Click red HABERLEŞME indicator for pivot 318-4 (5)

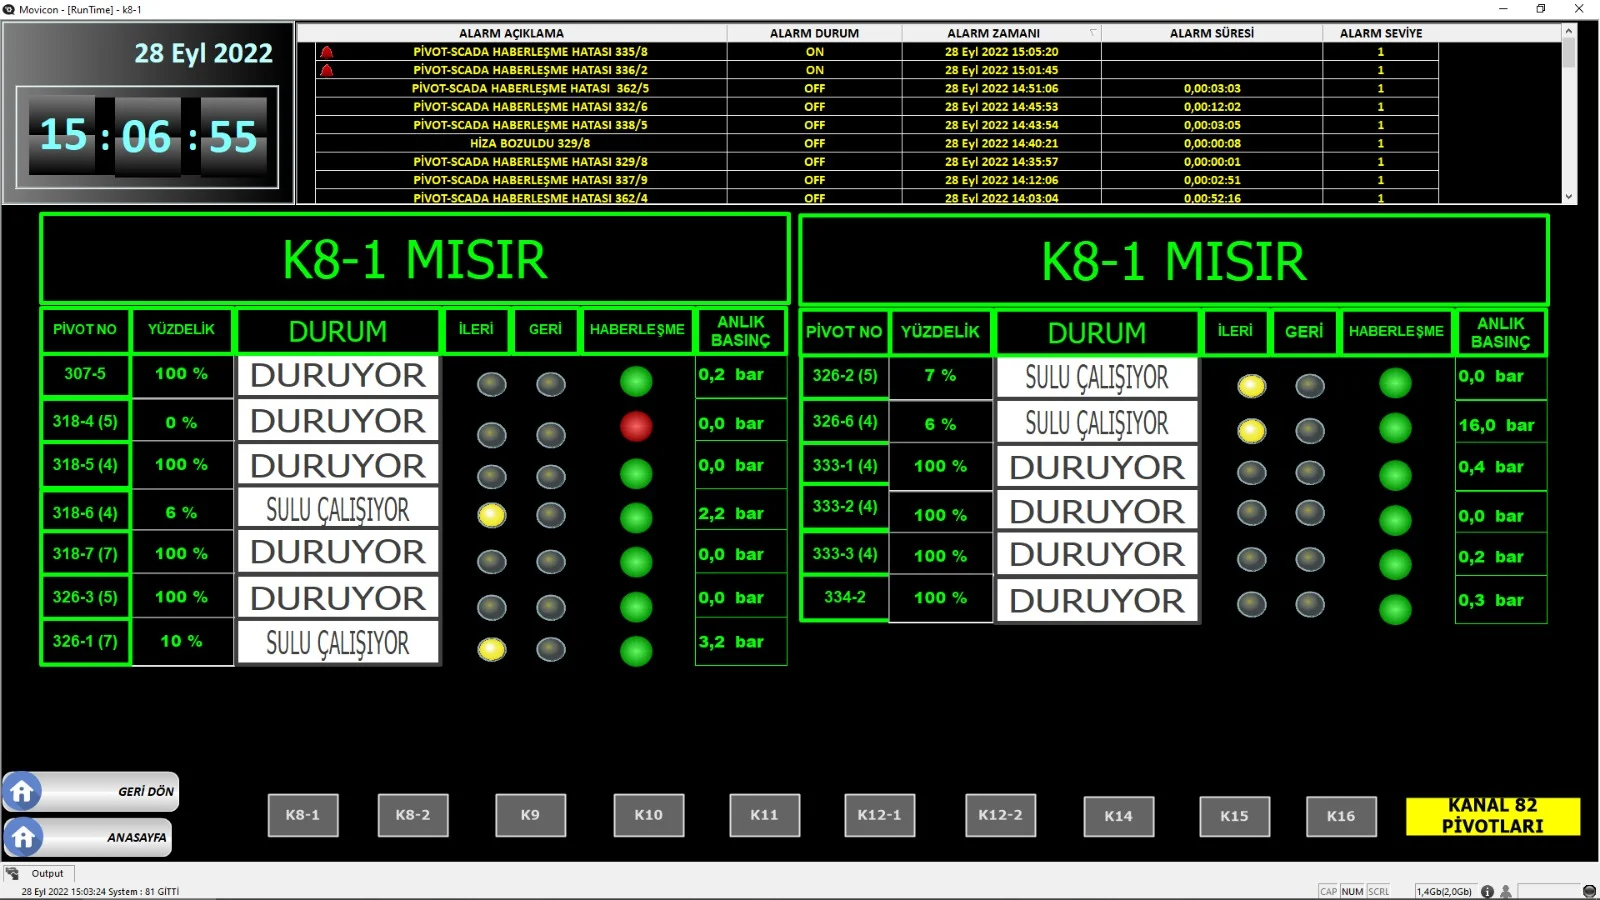(x=636, y=426)
